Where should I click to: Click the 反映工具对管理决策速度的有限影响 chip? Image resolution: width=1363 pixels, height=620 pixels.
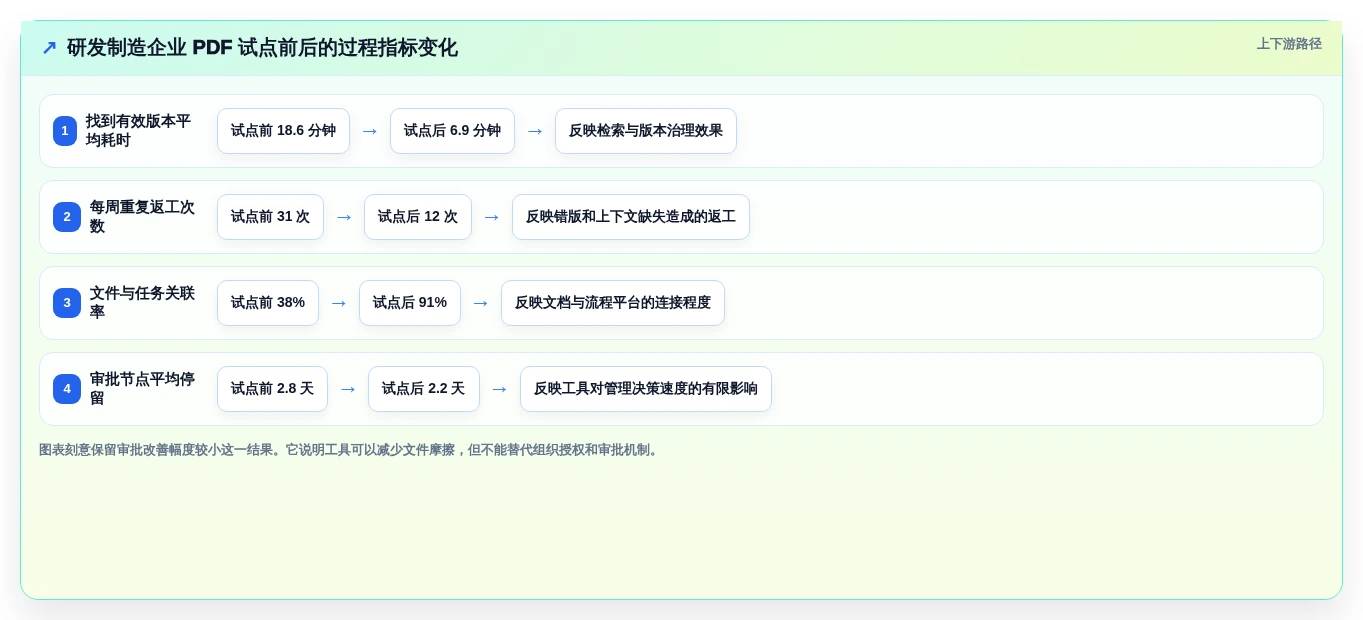646,389
